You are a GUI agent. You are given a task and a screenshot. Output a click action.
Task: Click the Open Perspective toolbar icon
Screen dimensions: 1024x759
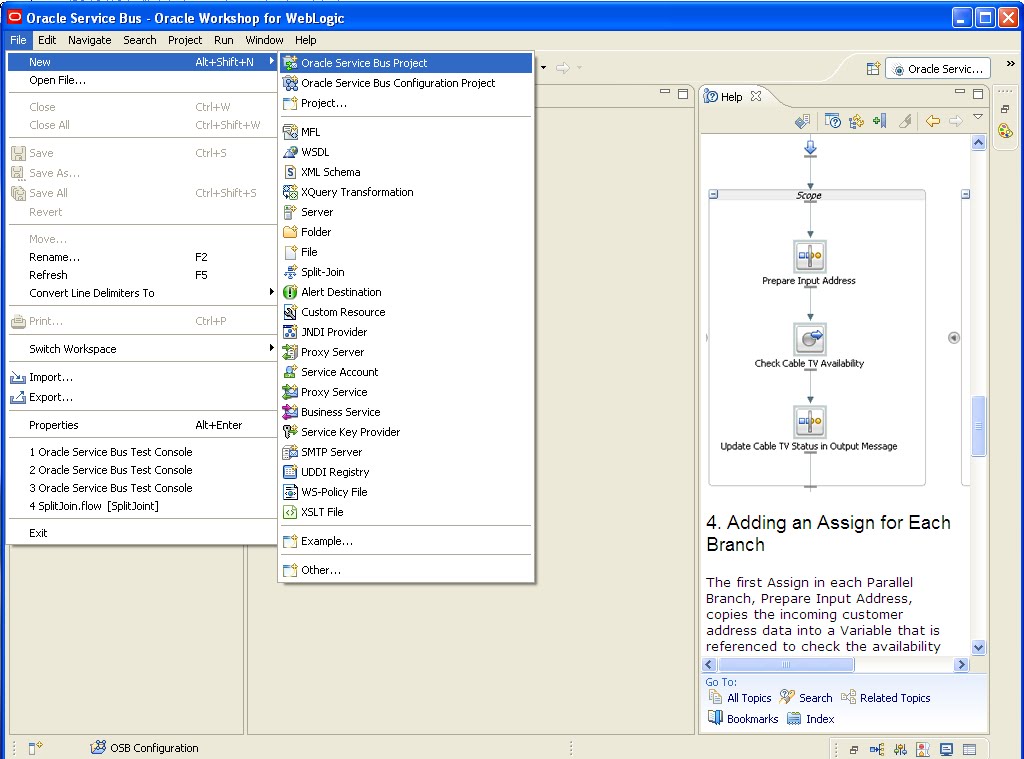pyautogui.click(x=873, y=69)
